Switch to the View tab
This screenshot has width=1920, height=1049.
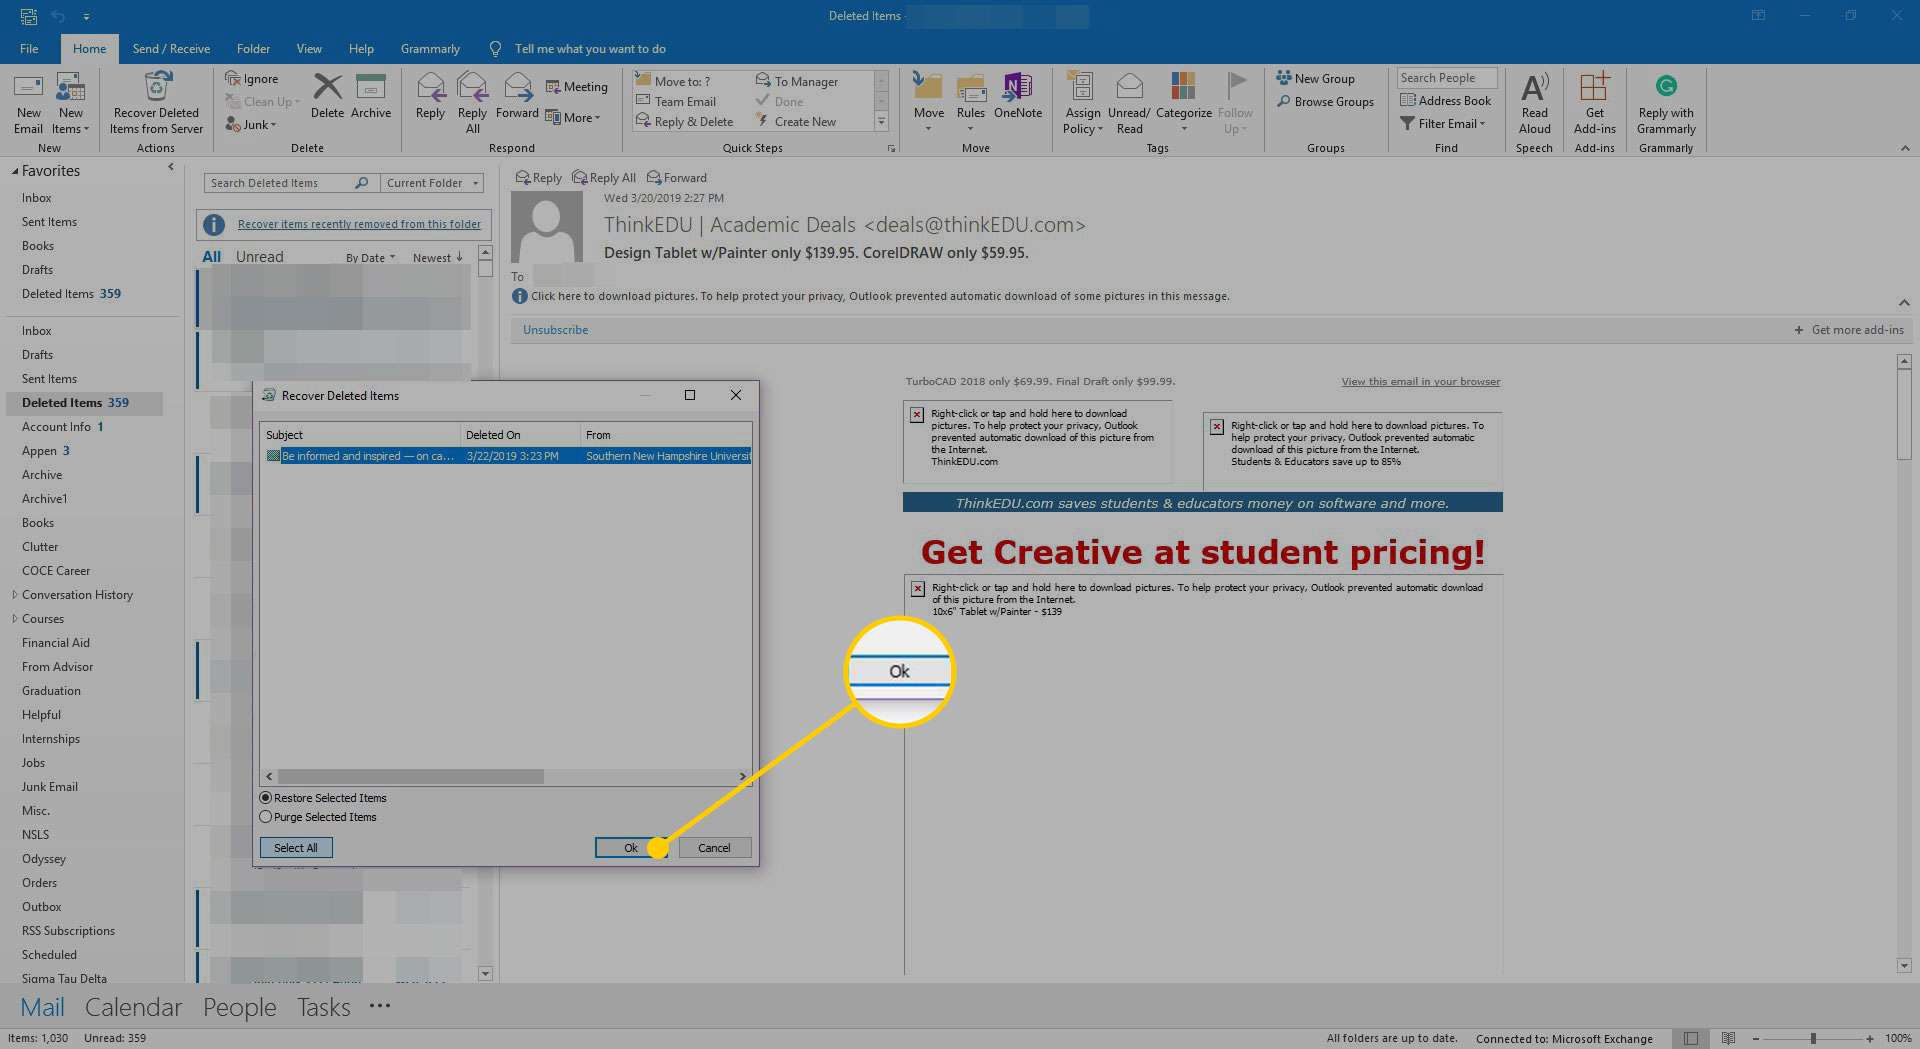point(309,49)
